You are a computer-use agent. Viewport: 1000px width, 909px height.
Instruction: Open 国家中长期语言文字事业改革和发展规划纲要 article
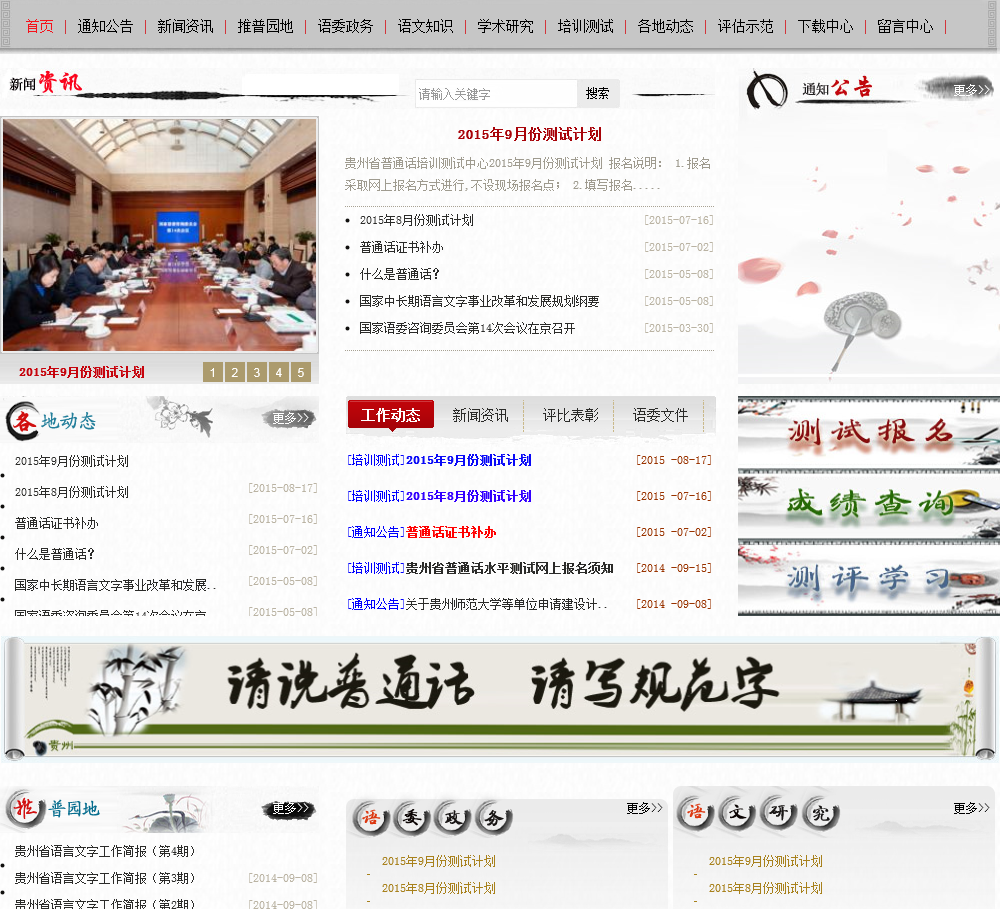(479, 302)
